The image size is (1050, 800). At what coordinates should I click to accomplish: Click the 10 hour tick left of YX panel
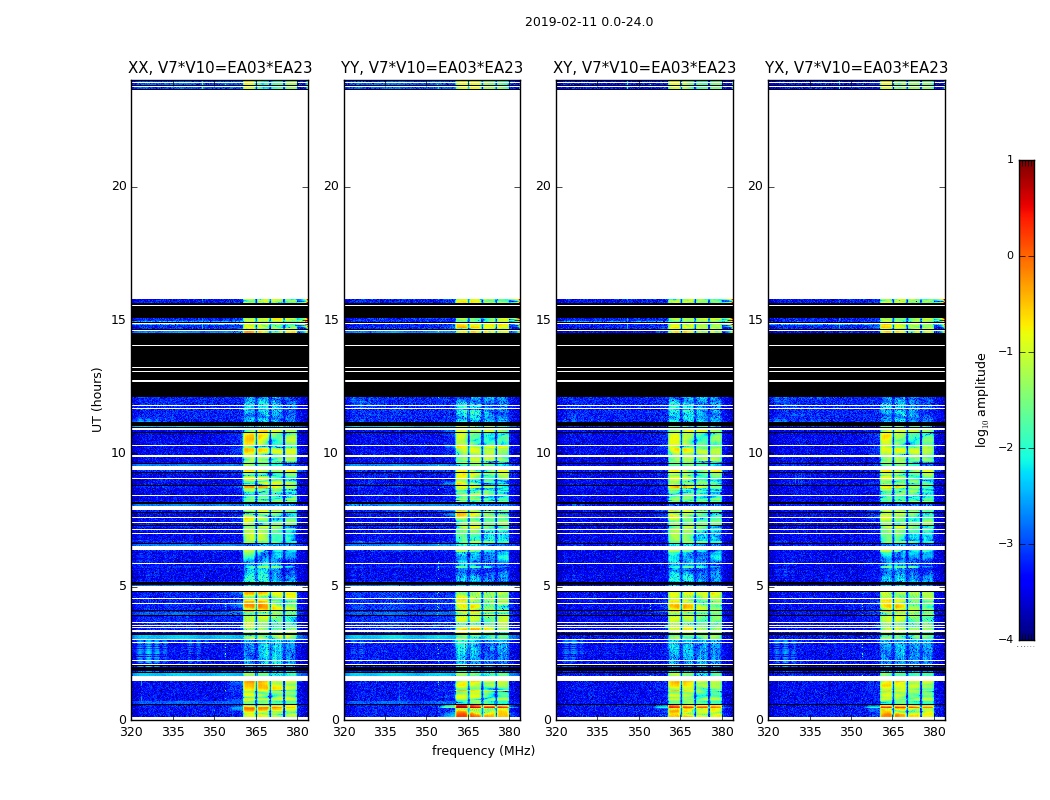(x=755, y=453)
